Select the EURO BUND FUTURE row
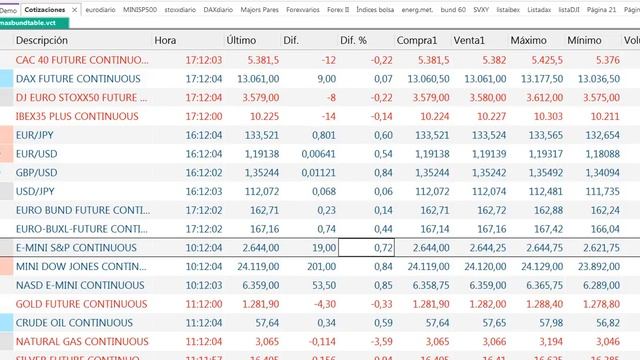Screen dimensions: 640x360 [320, 210]
